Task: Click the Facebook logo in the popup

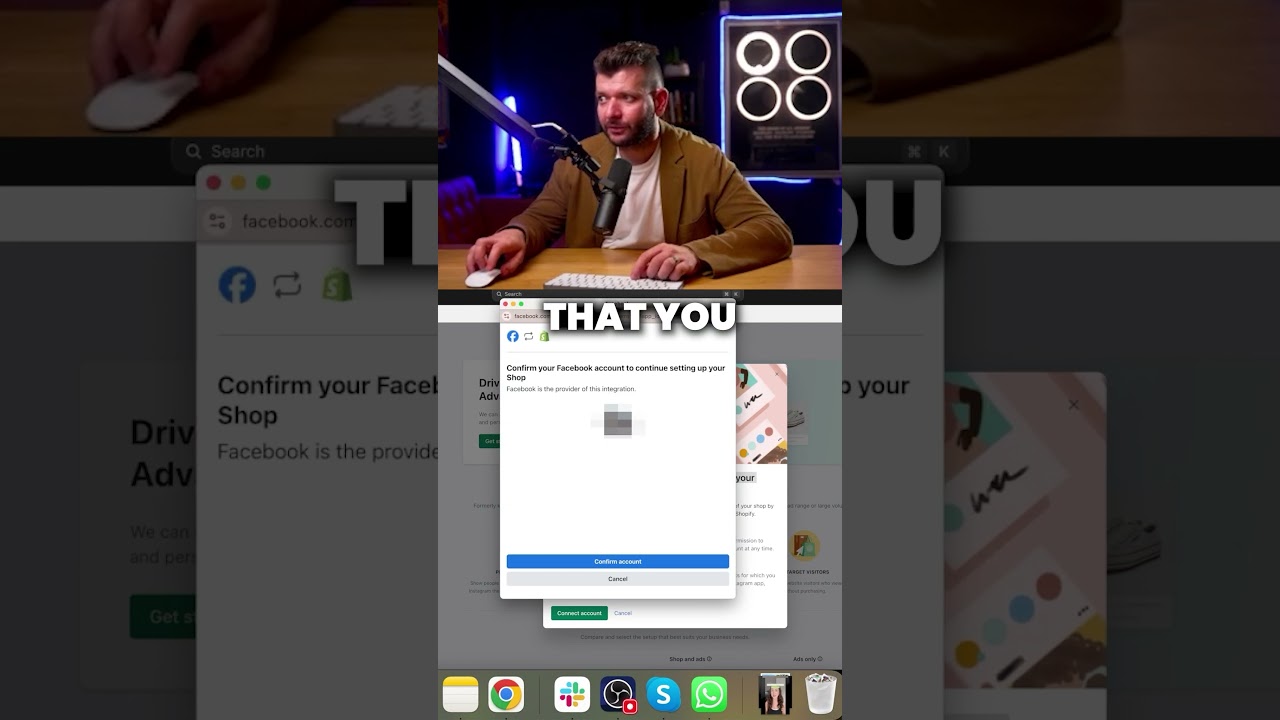Action: [x=513, y=336]
